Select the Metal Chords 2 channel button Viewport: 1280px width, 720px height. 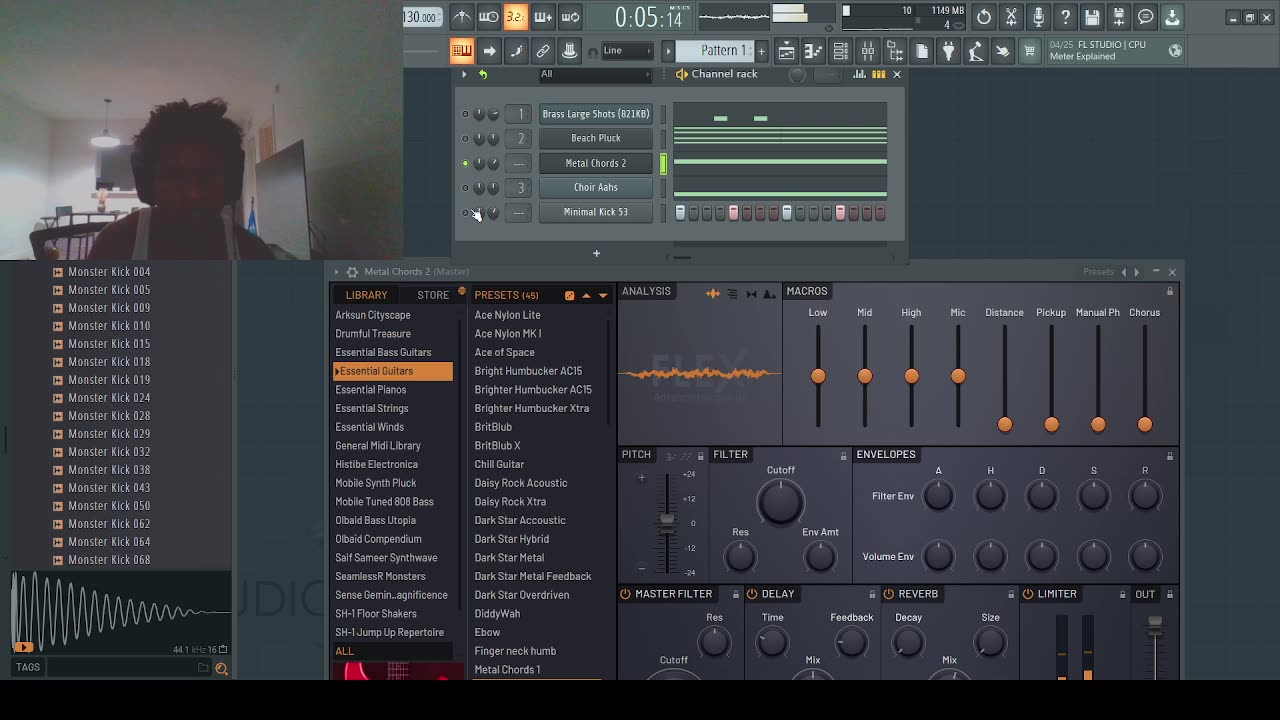(x=596, y=163)
